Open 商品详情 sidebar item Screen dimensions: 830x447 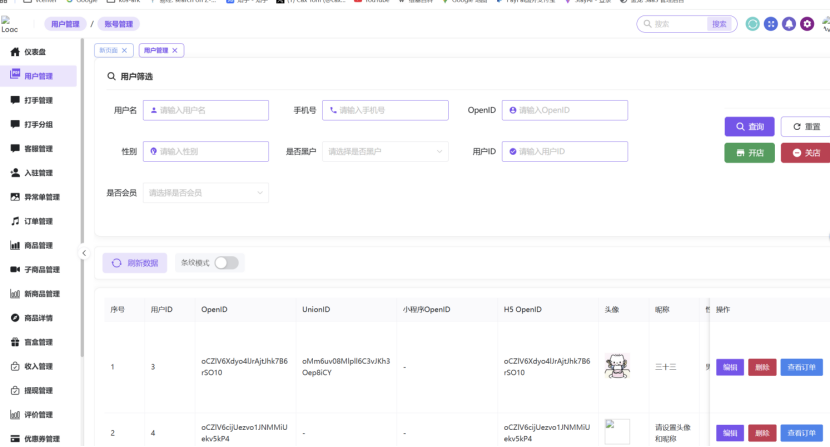point(38,318)
